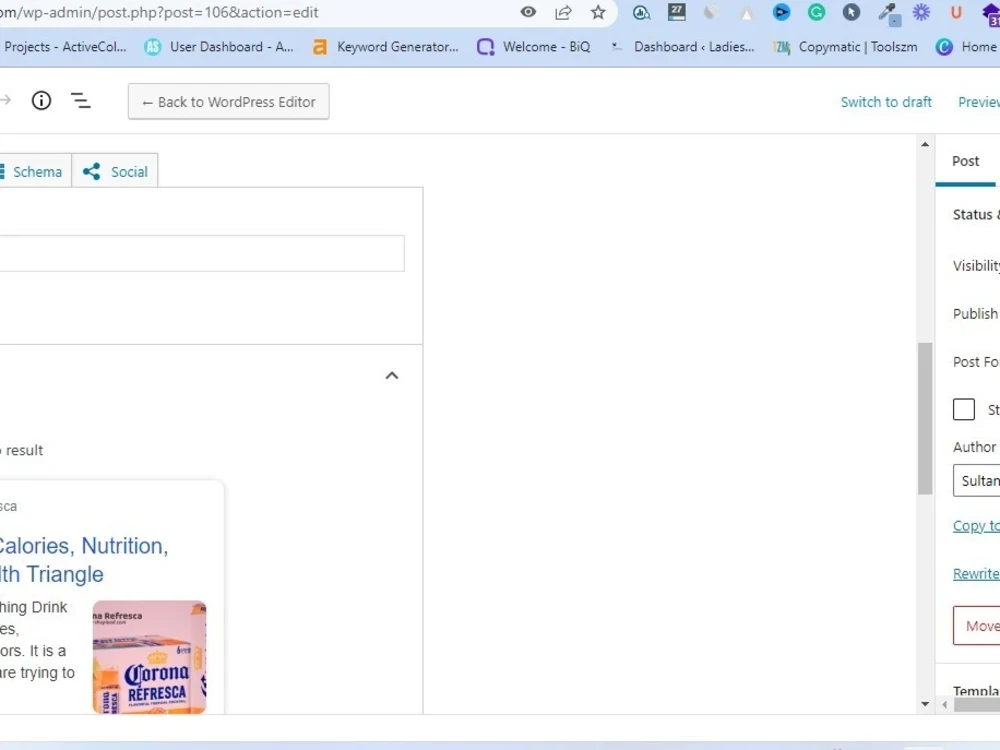Open the purple sunburst extension icon
Screen dimensions: 1000x750
tap(921, 12)
